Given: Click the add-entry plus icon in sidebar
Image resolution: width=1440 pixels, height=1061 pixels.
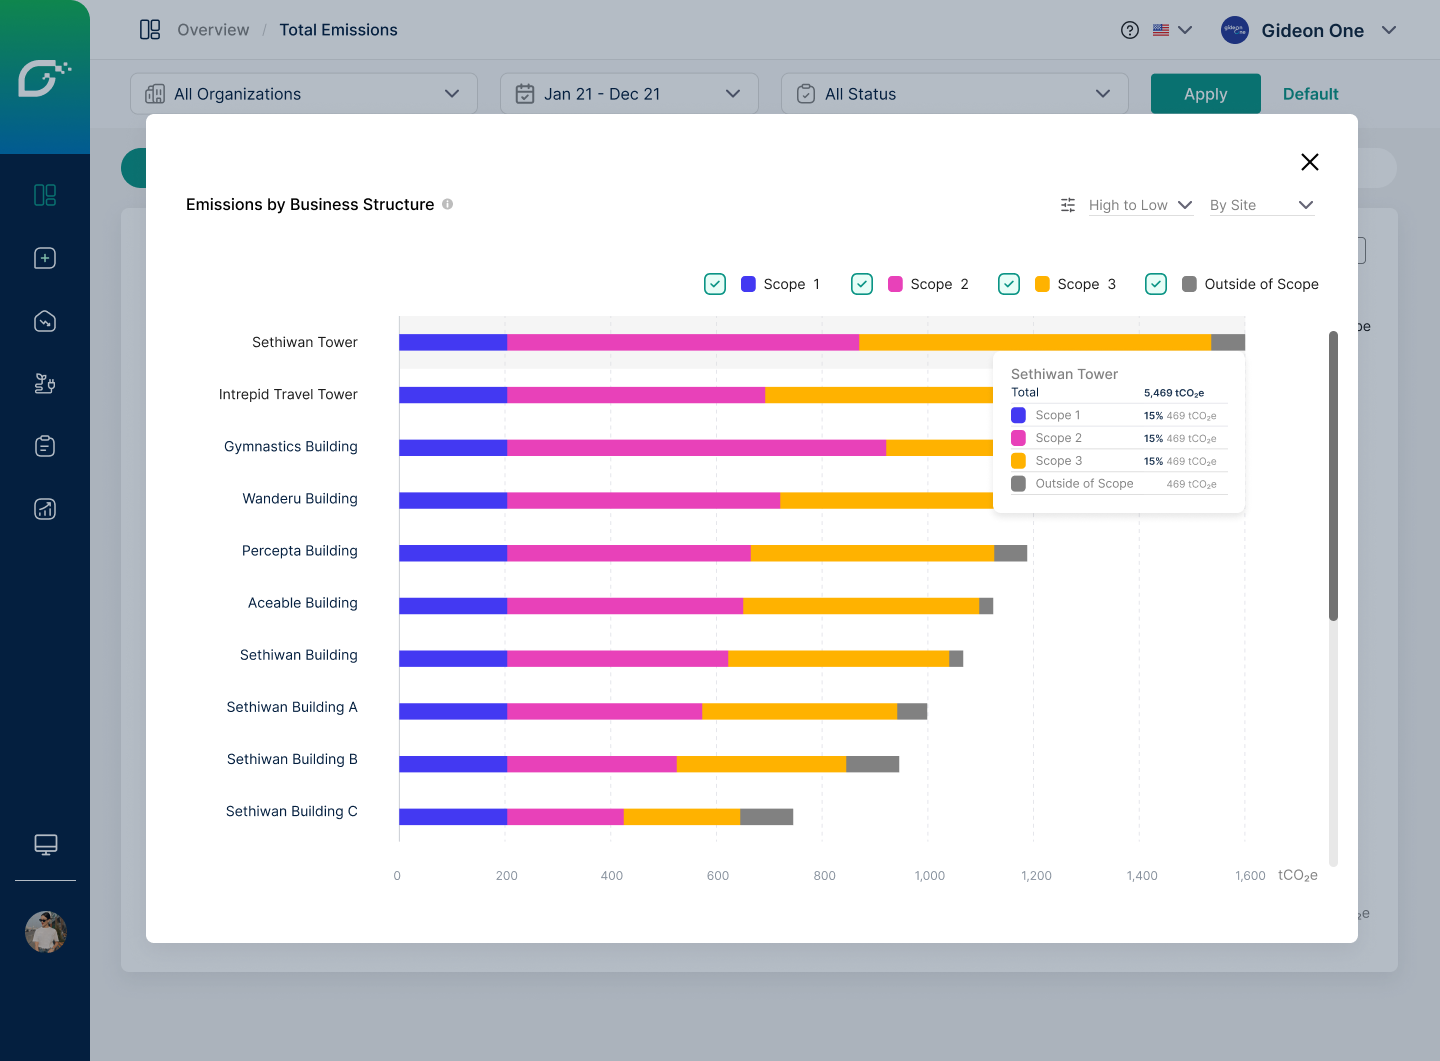Looking at the screenshot, I should [x=45, y=258].
